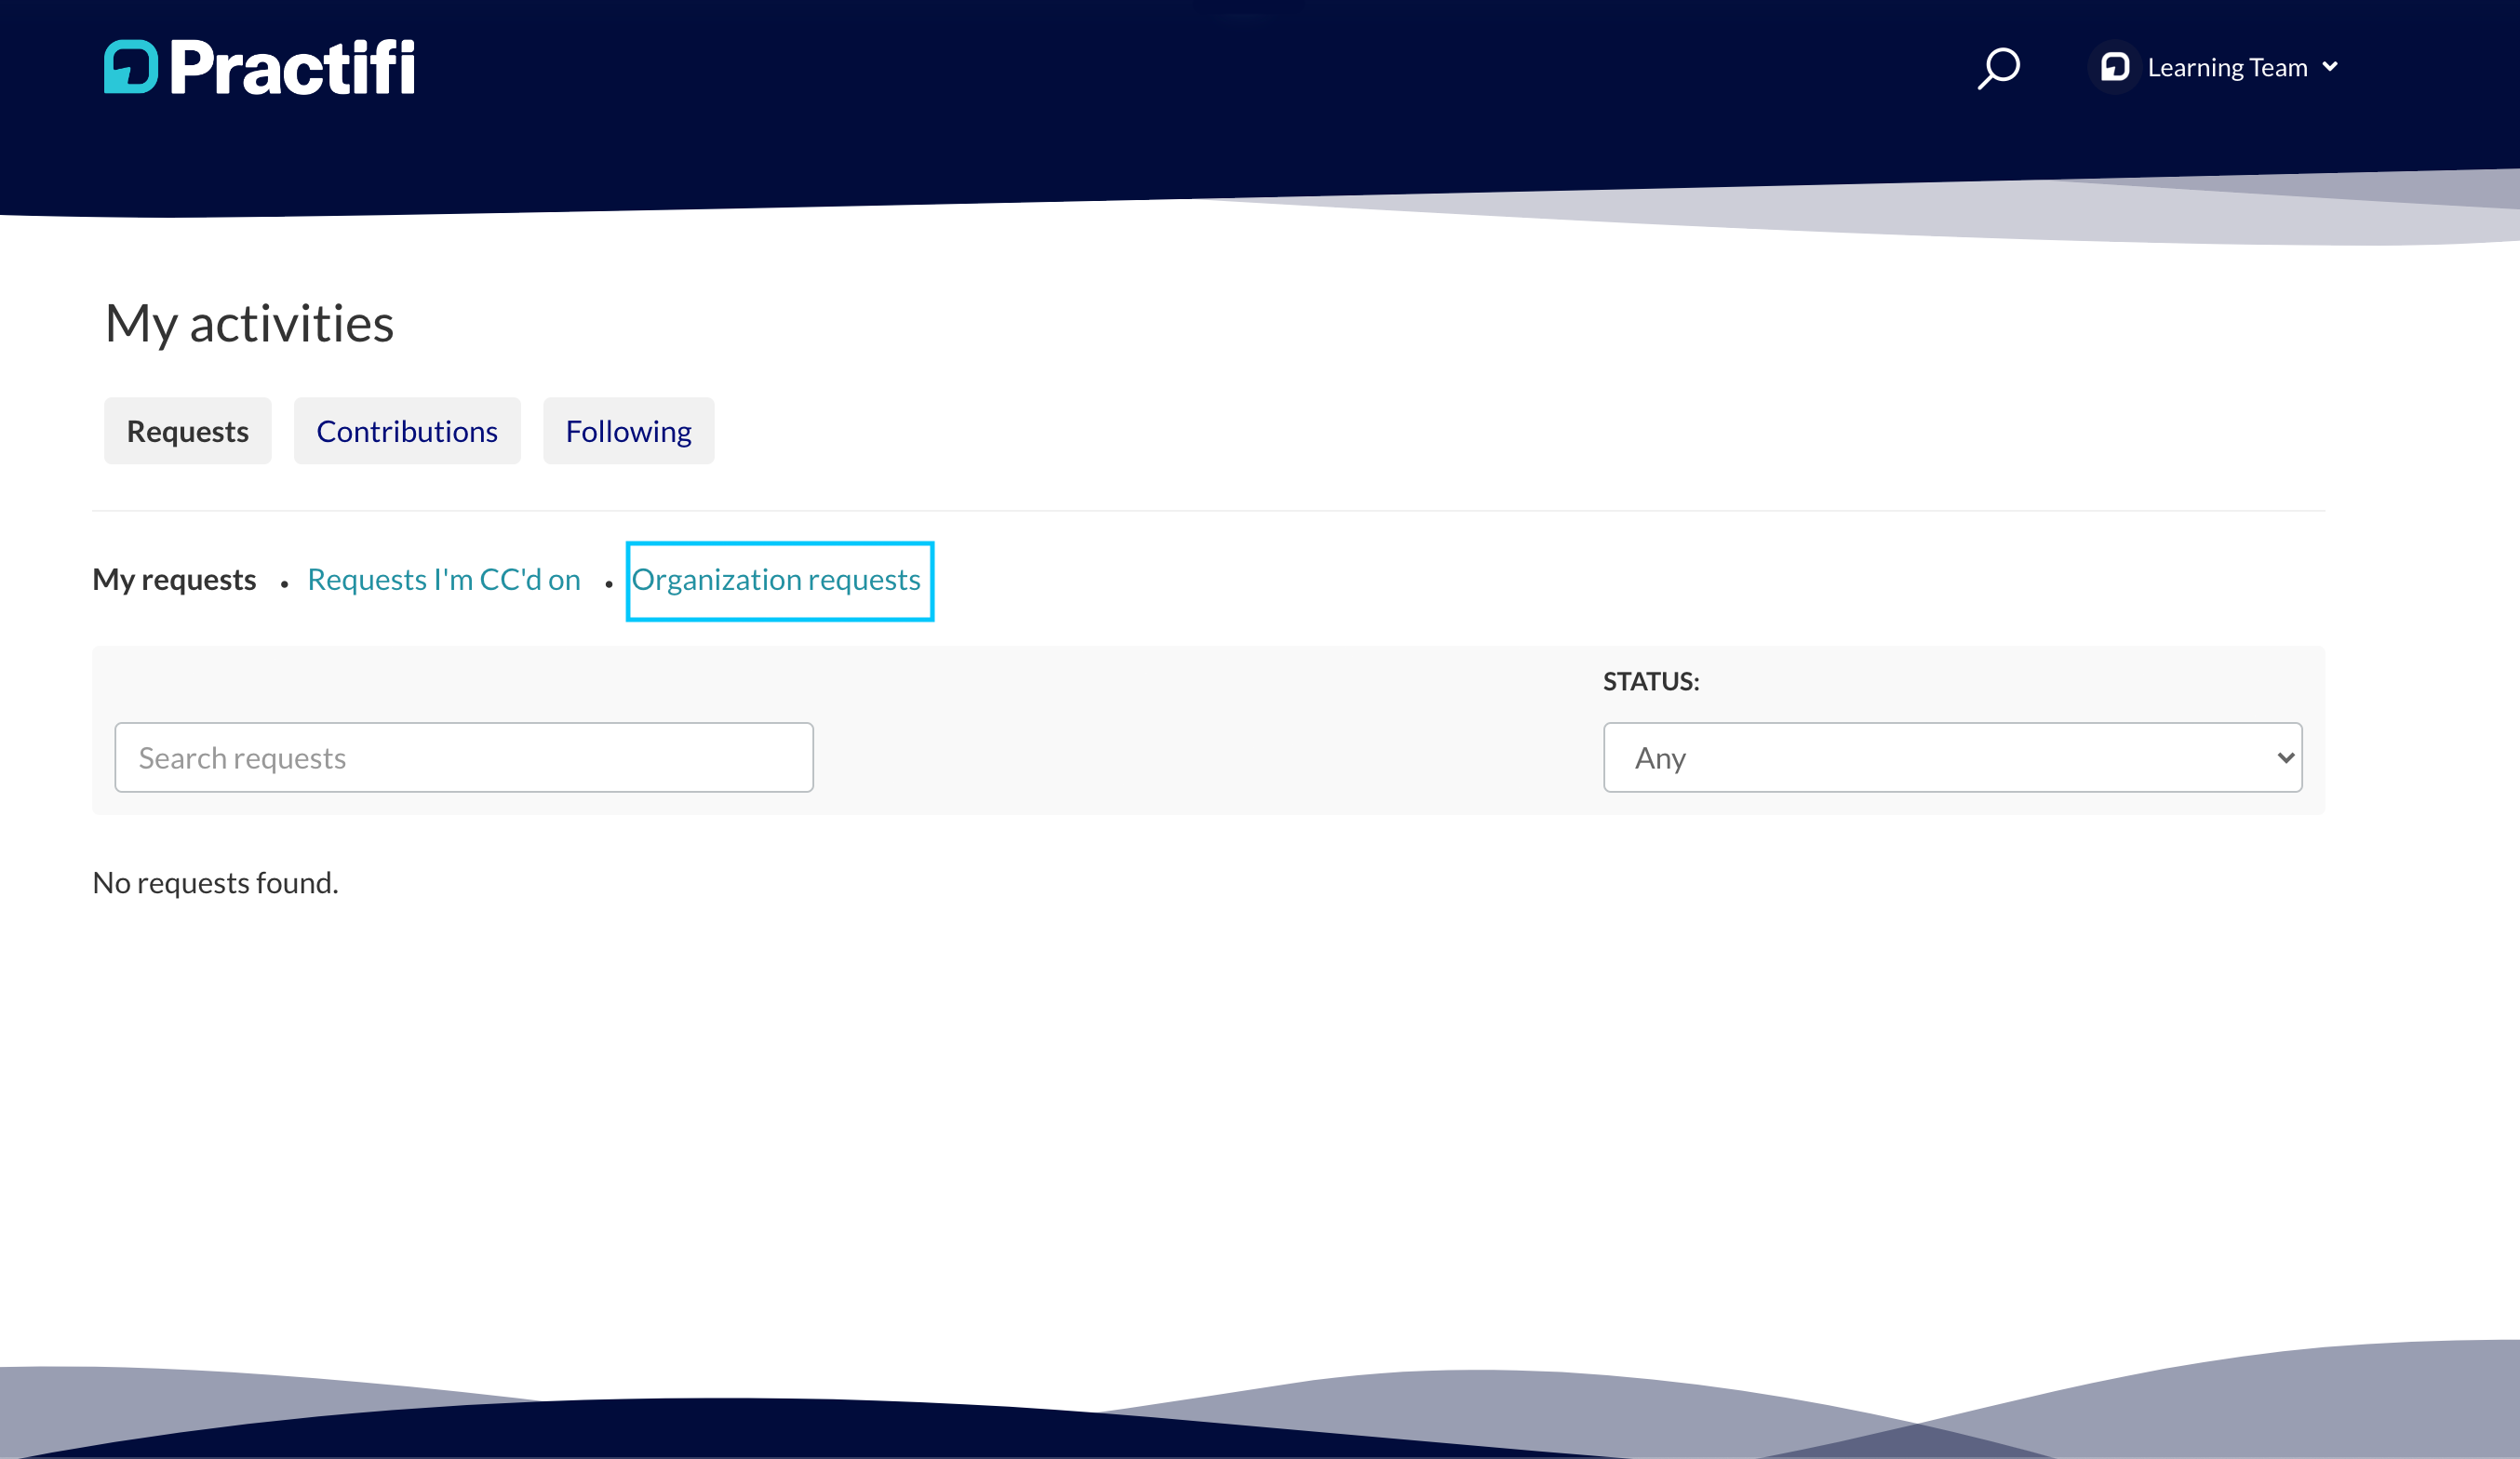Click the Search requests placeholder text

click(x=242, y=759)
